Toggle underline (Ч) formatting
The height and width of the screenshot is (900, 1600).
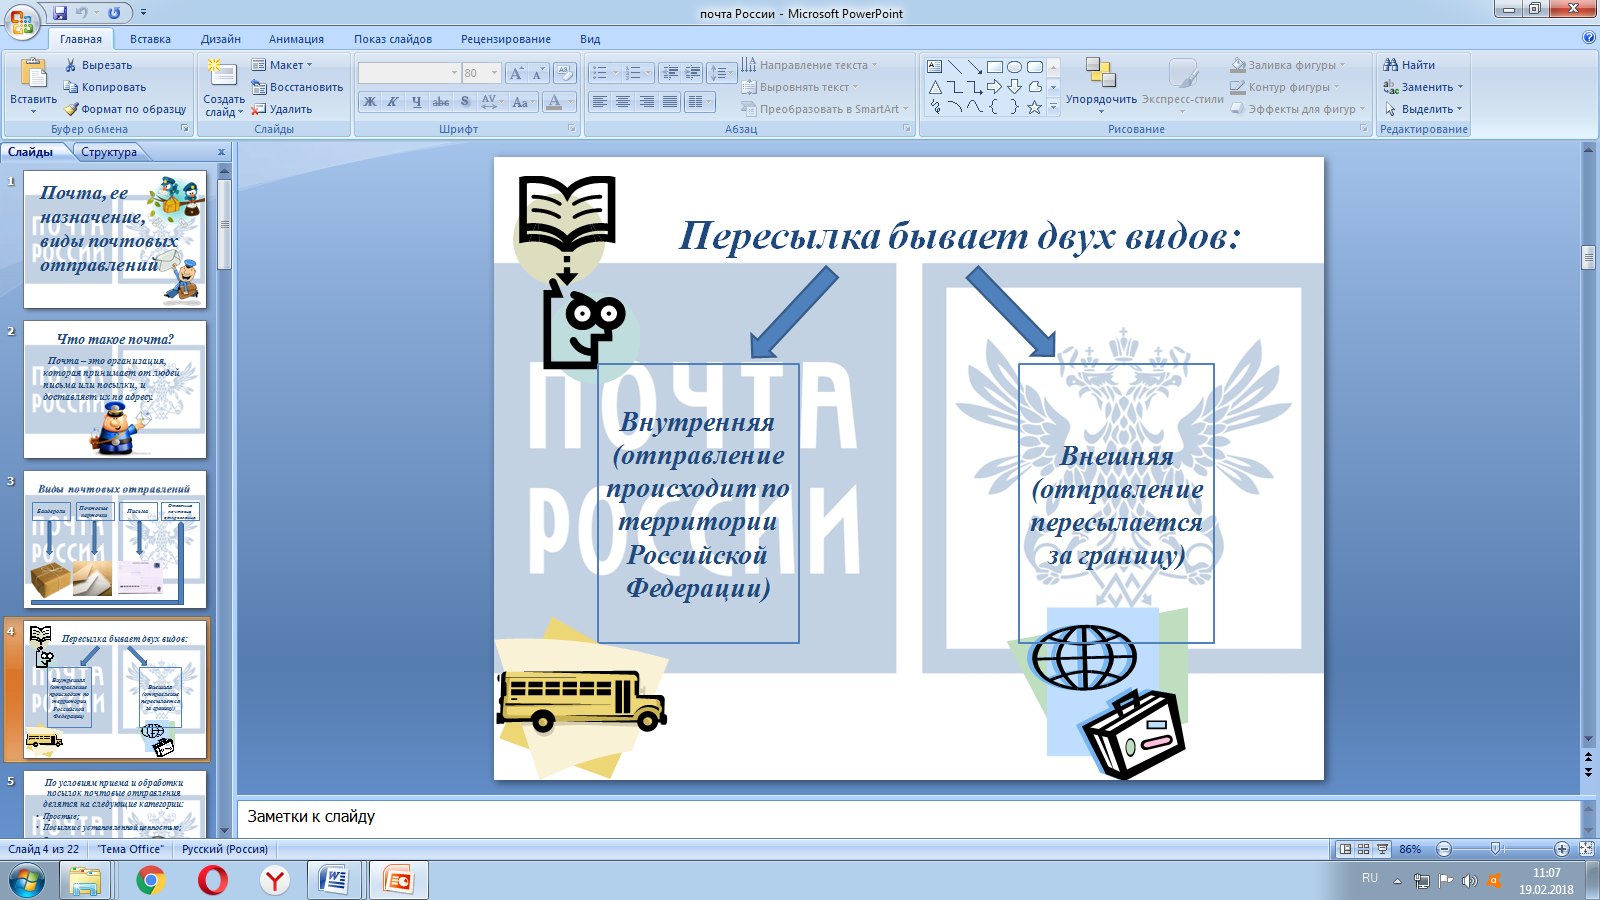416,102
